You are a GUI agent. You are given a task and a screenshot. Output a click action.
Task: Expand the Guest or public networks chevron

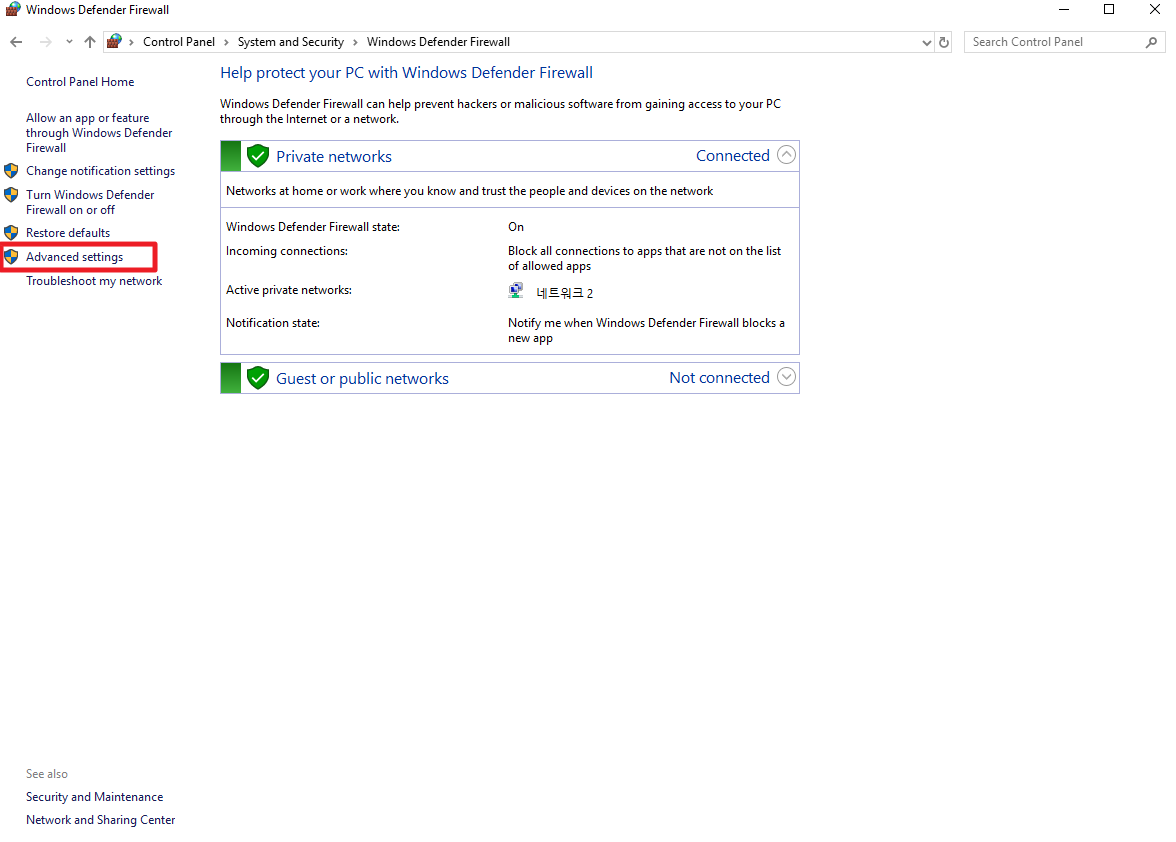coord(786,377)
